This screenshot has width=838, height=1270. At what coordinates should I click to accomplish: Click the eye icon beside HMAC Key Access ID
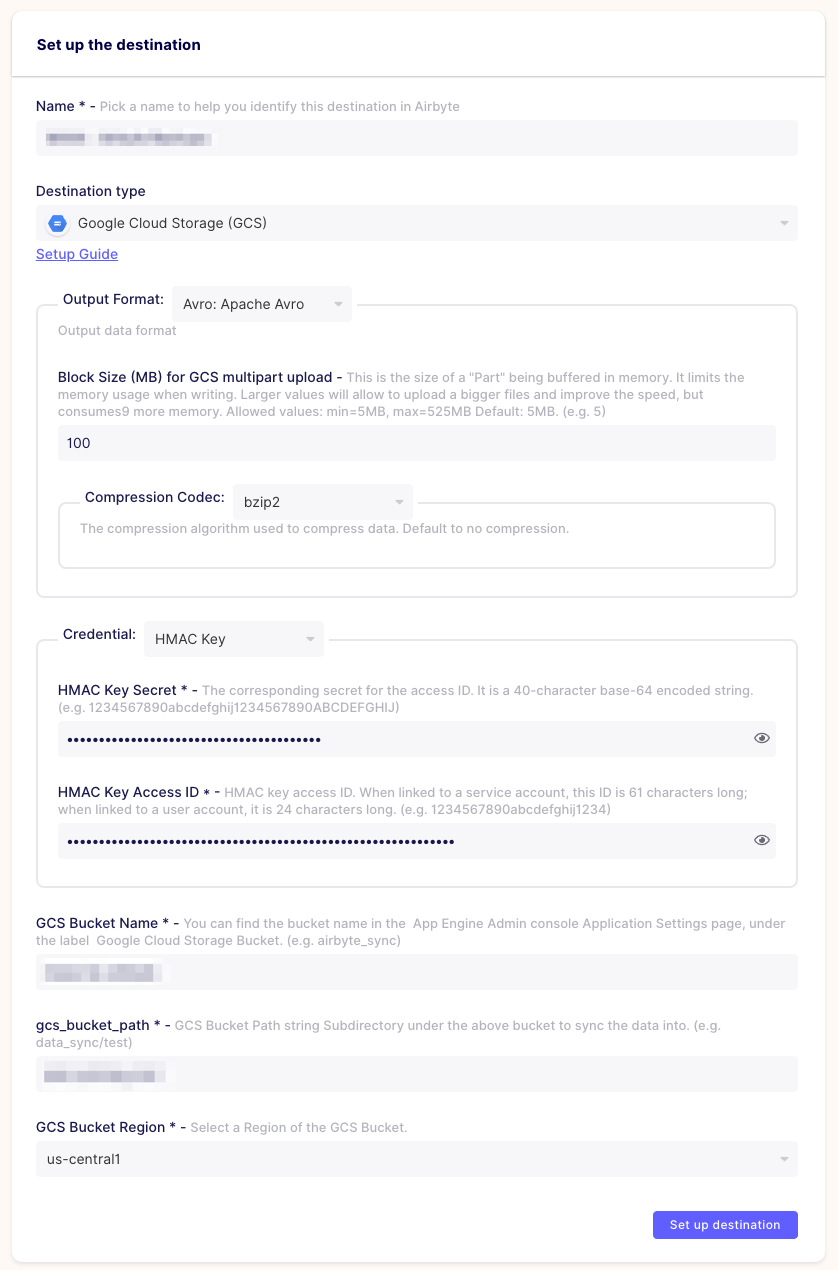762,839
